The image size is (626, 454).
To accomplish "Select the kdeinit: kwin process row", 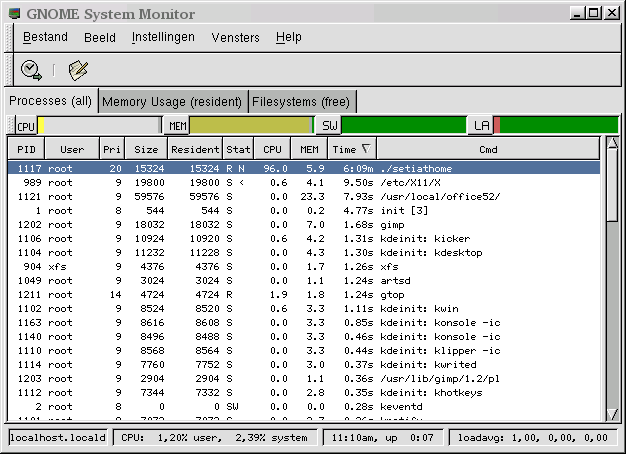I will (304, 308).
